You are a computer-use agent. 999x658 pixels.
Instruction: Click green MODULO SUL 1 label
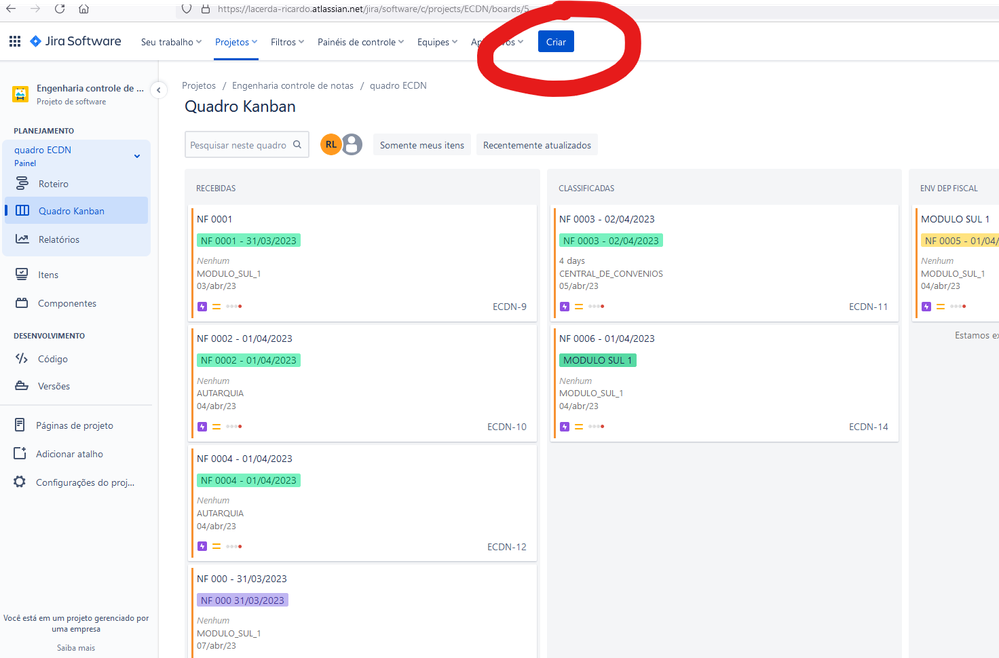(x=598, y=361)
